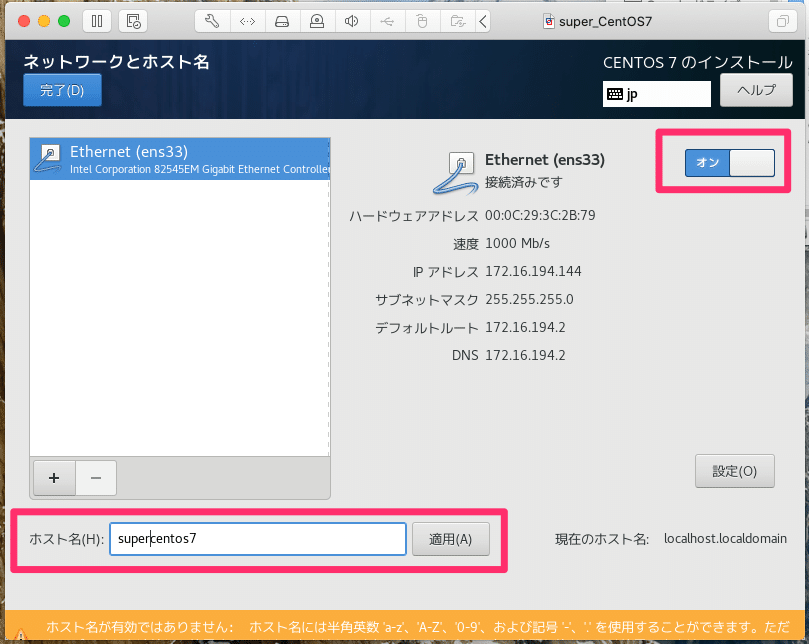The image size is (809, 644).
Task: Apply hostname with 適用(A) button
Action: click(x=450, y=539)
